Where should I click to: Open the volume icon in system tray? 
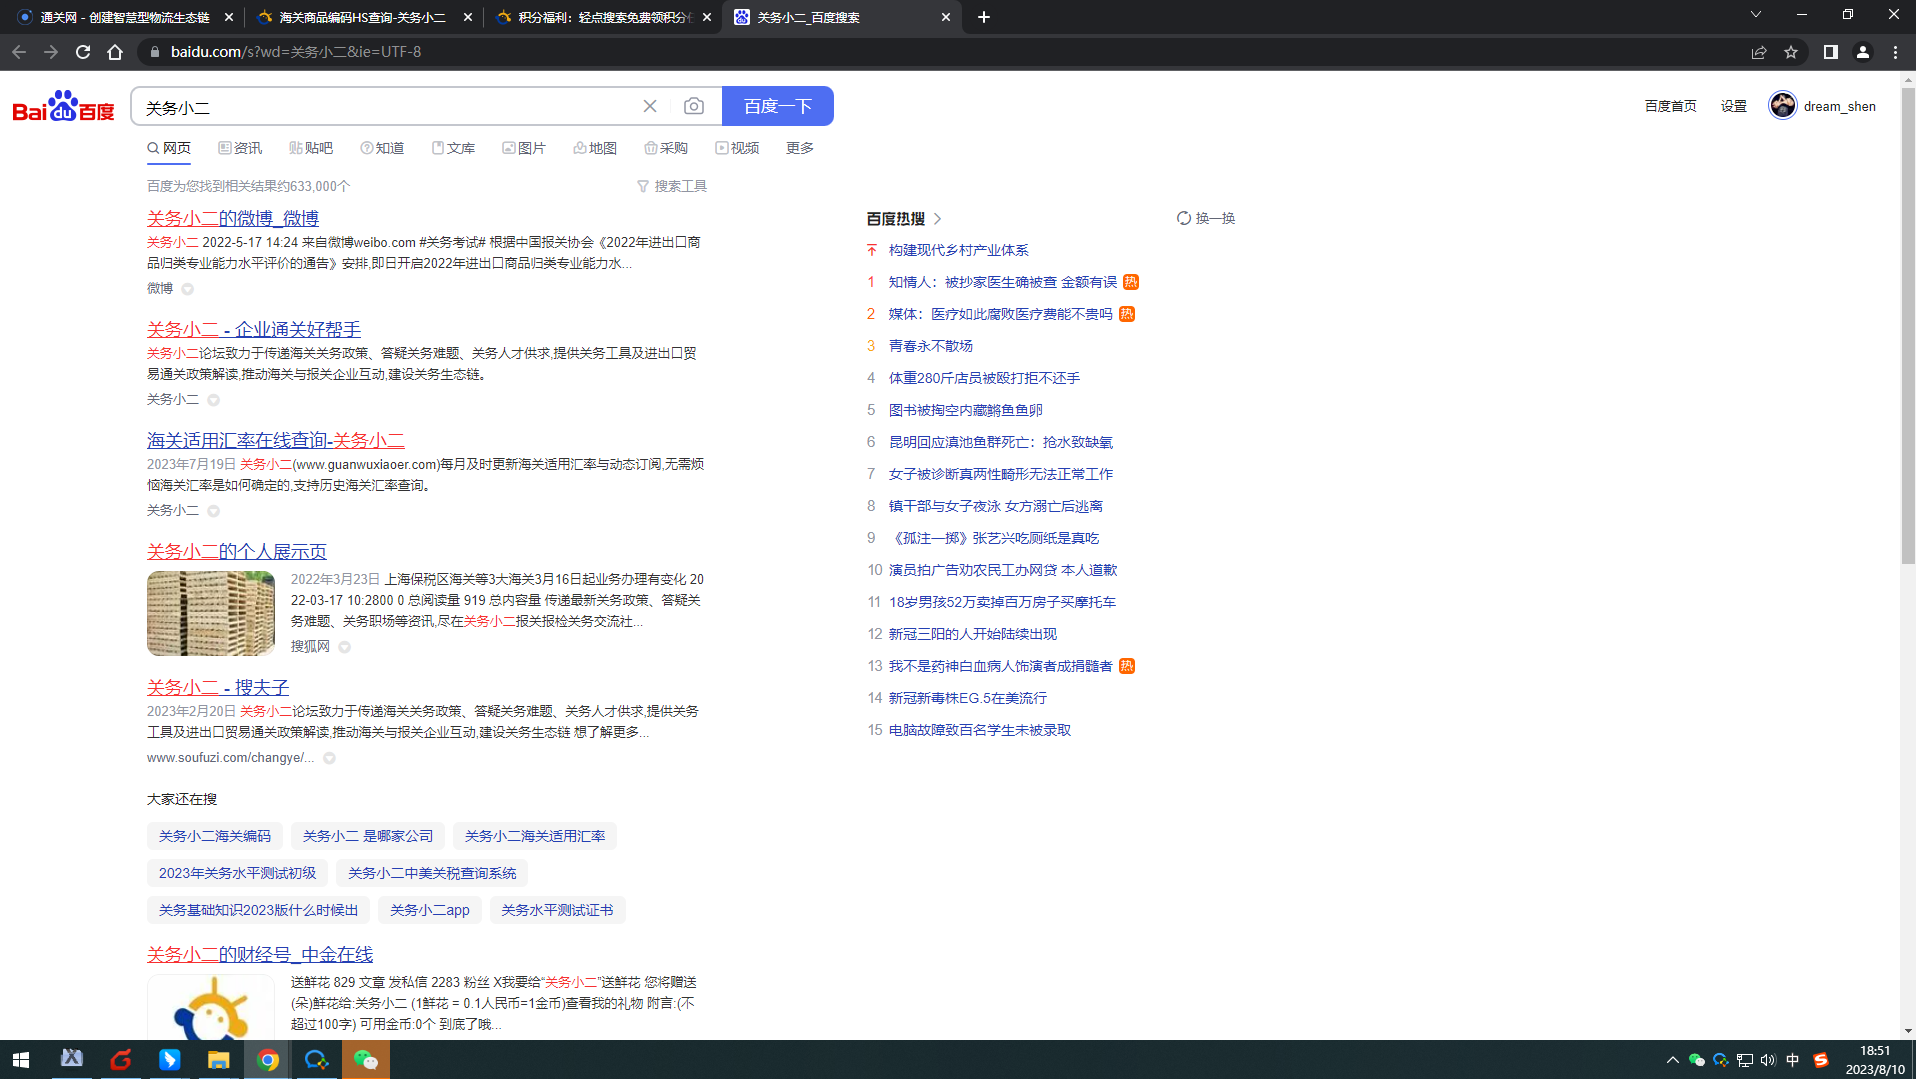pyautogui.click(x=1768, y=1060)
